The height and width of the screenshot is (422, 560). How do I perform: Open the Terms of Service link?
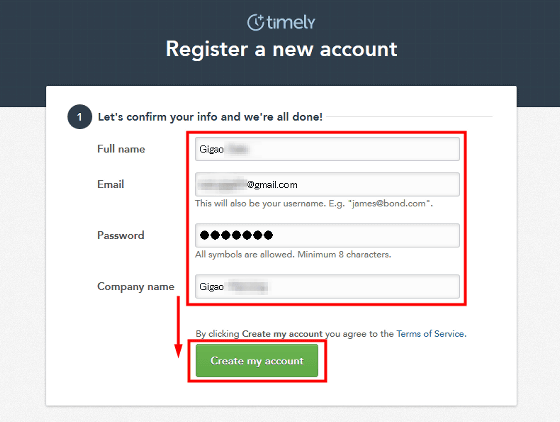431,334
